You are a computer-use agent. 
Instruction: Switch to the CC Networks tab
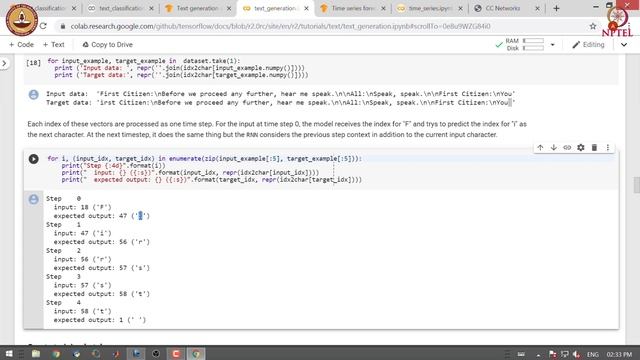[x=503, y=8]
